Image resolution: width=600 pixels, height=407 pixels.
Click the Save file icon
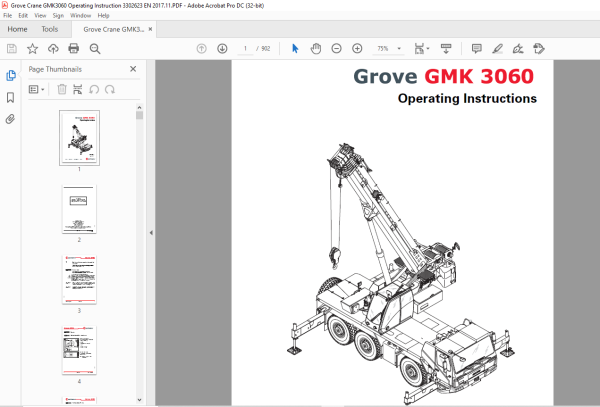(x=12, y=49)
